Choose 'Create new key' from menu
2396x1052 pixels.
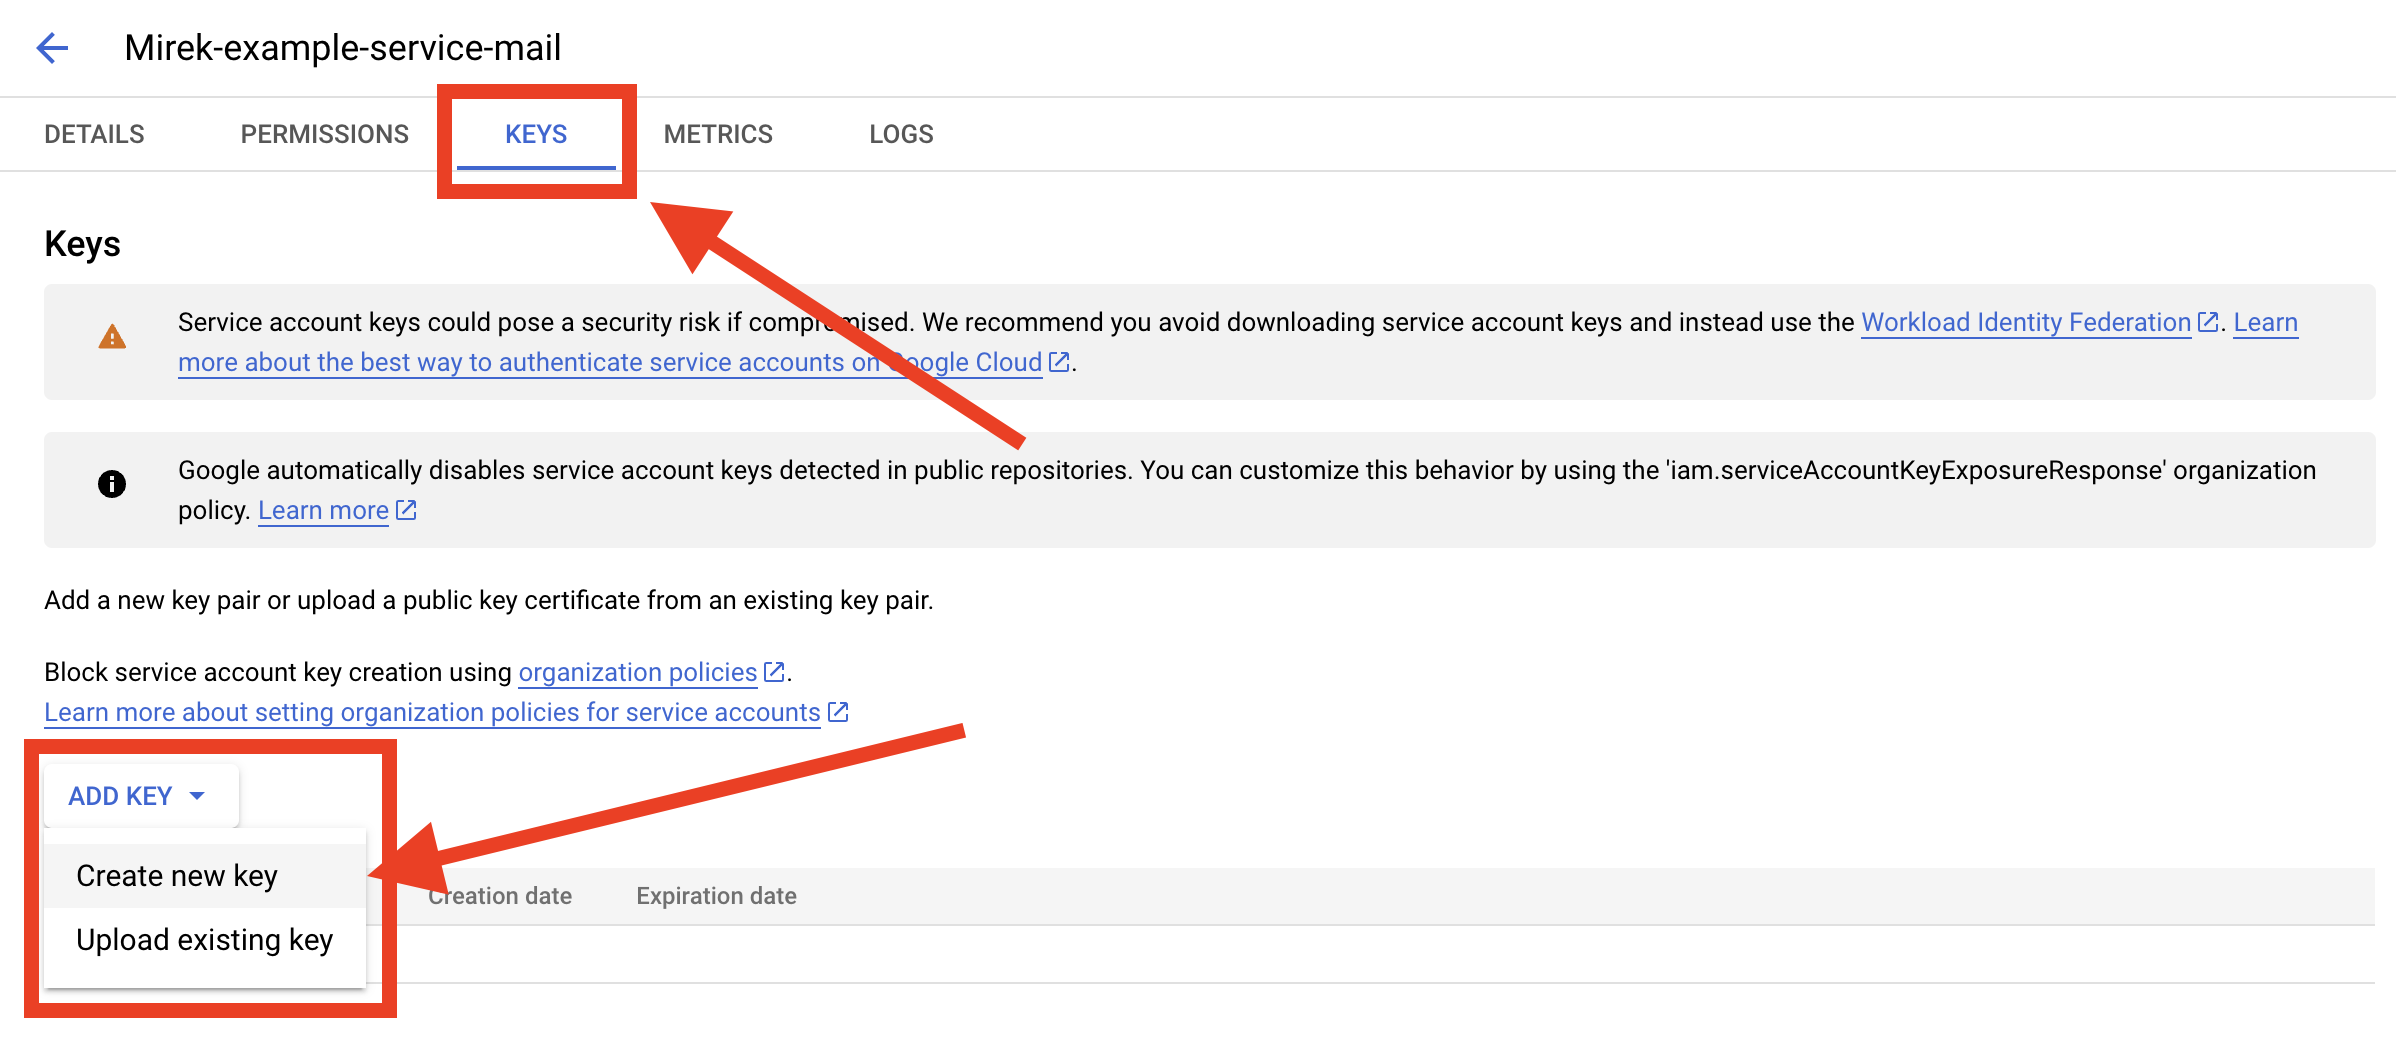(177, 876)
